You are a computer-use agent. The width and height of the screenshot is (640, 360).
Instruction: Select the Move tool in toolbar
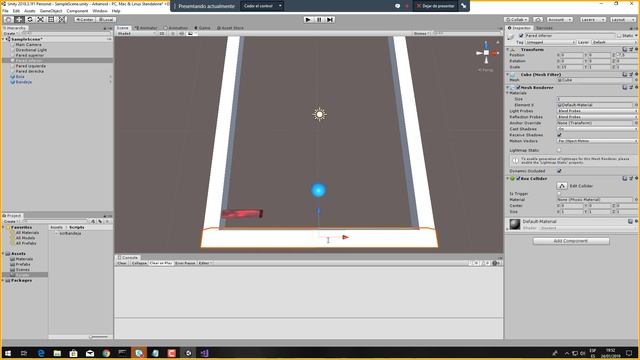(19, 20)
